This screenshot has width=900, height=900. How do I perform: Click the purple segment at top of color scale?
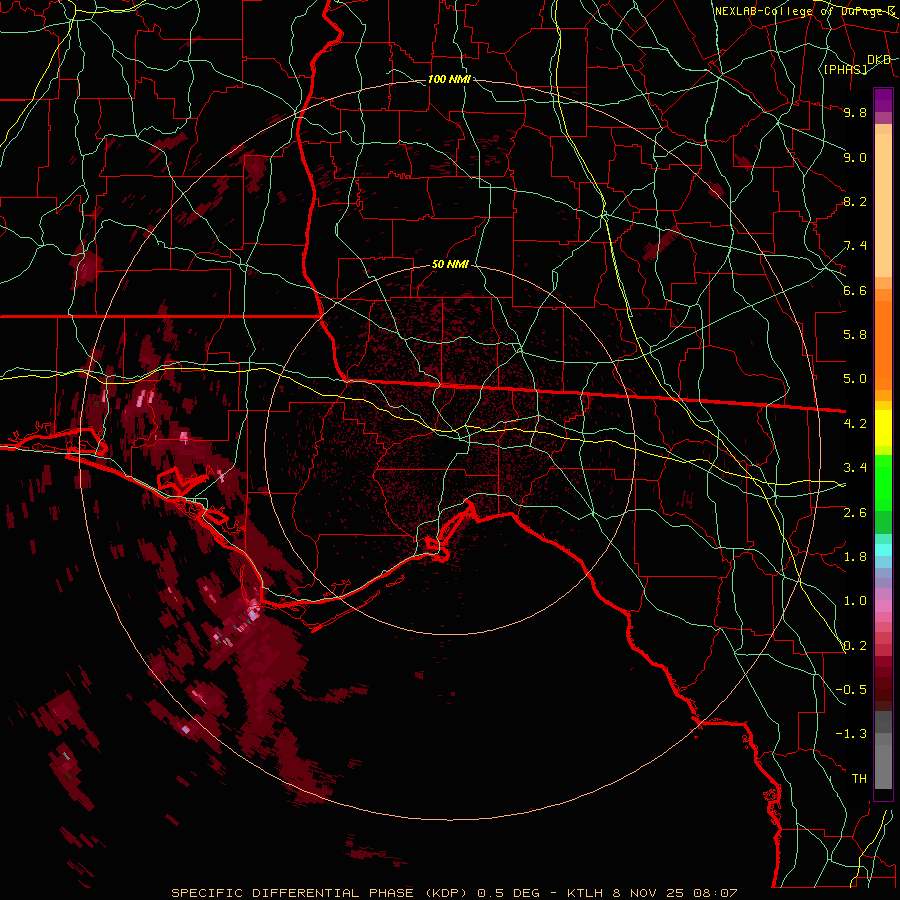883,100
